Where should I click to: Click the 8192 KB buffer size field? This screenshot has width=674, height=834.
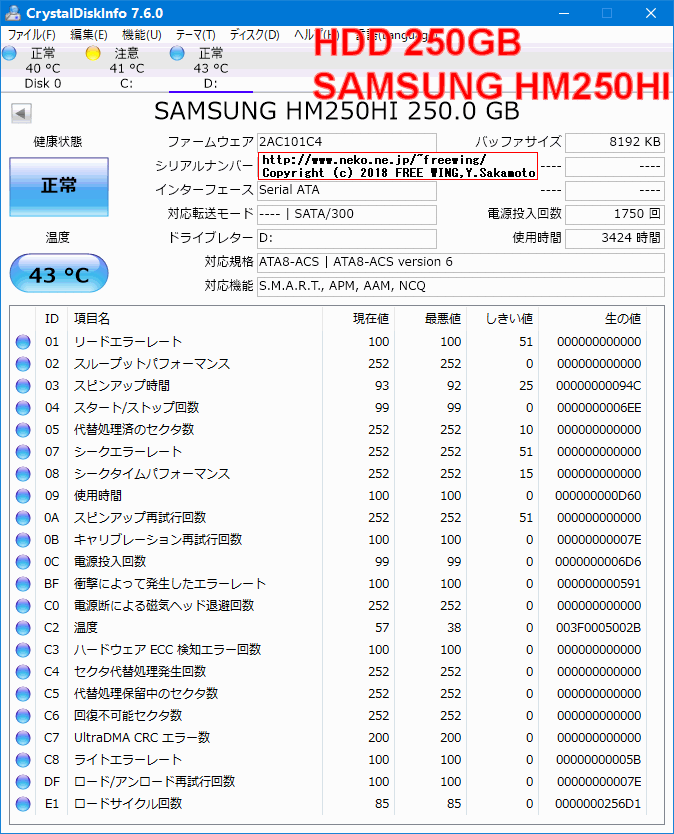click(x=615, y=143)
